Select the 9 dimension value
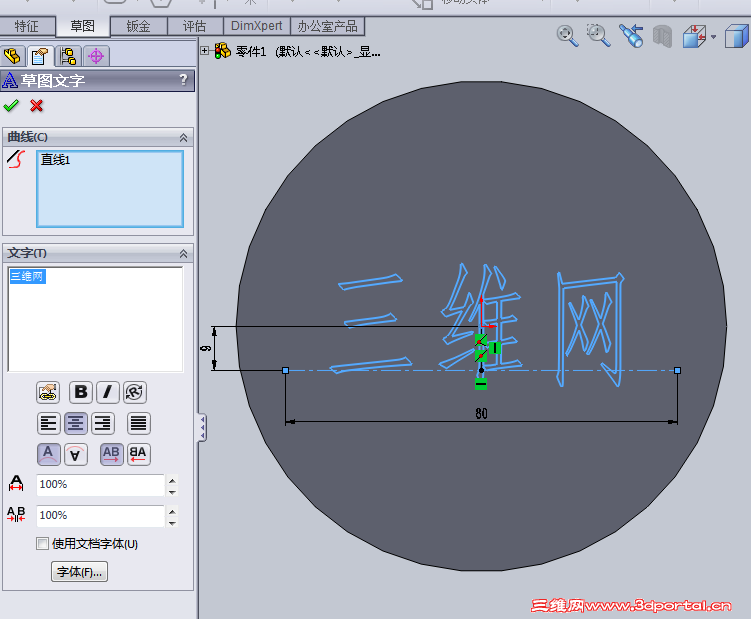 point(206,348)
